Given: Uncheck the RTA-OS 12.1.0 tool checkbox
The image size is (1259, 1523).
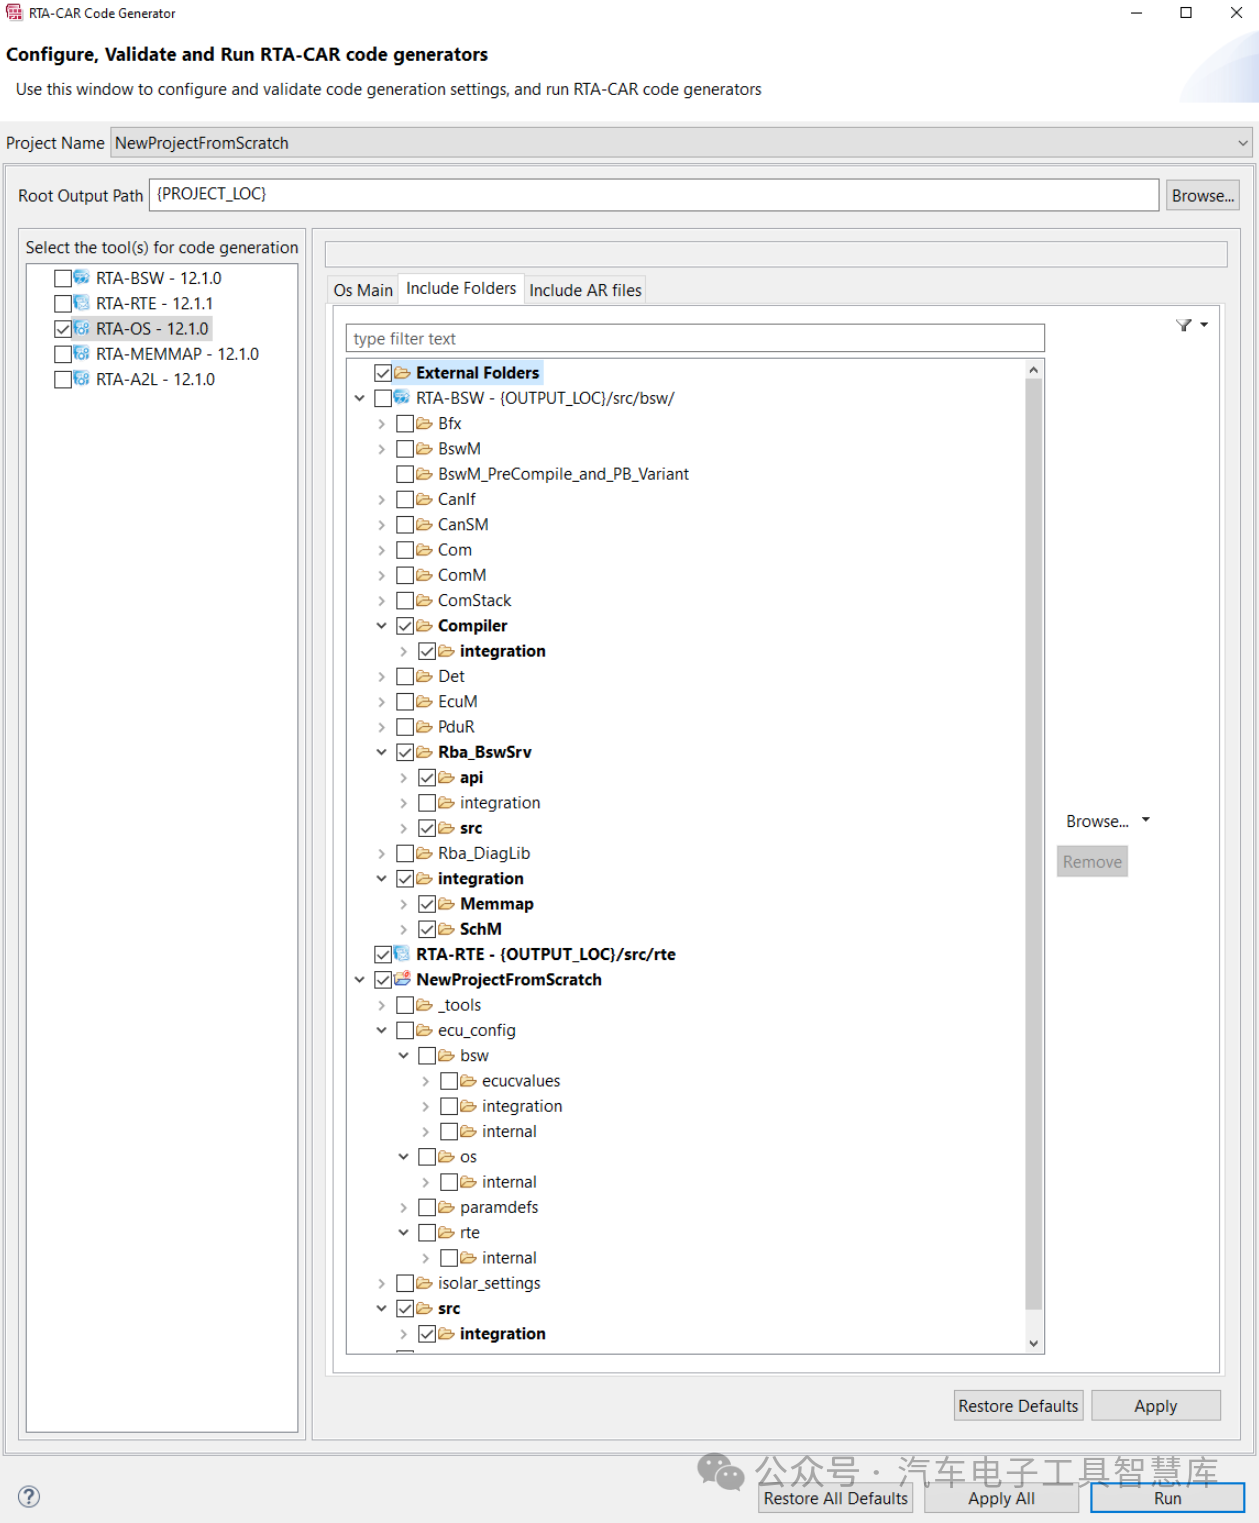Looking at the screenshot, I should (x=63, y=328).
